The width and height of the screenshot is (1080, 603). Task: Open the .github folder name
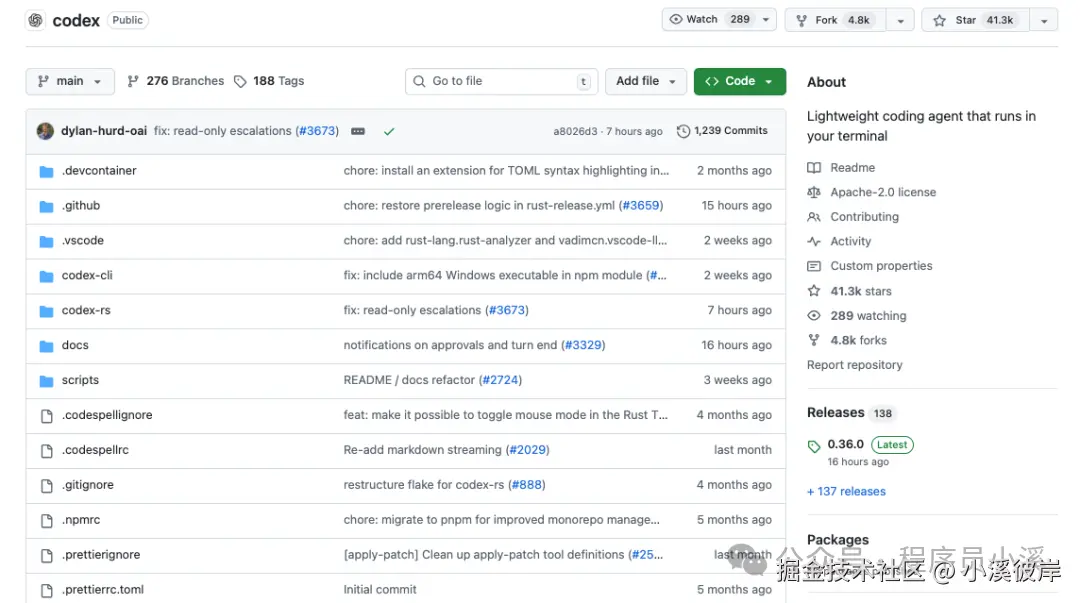tap(81, 205)
